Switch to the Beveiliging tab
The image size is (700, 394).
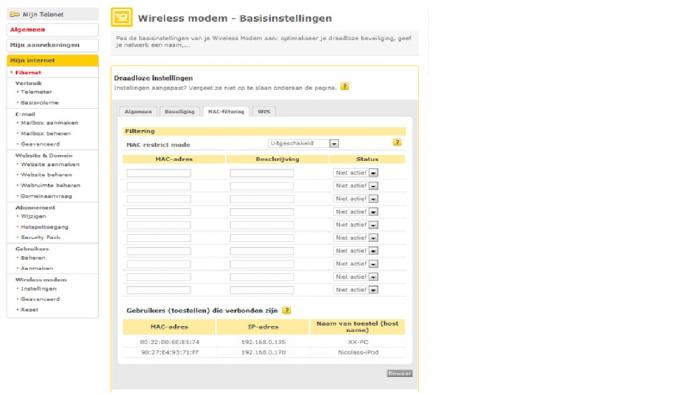179,112
